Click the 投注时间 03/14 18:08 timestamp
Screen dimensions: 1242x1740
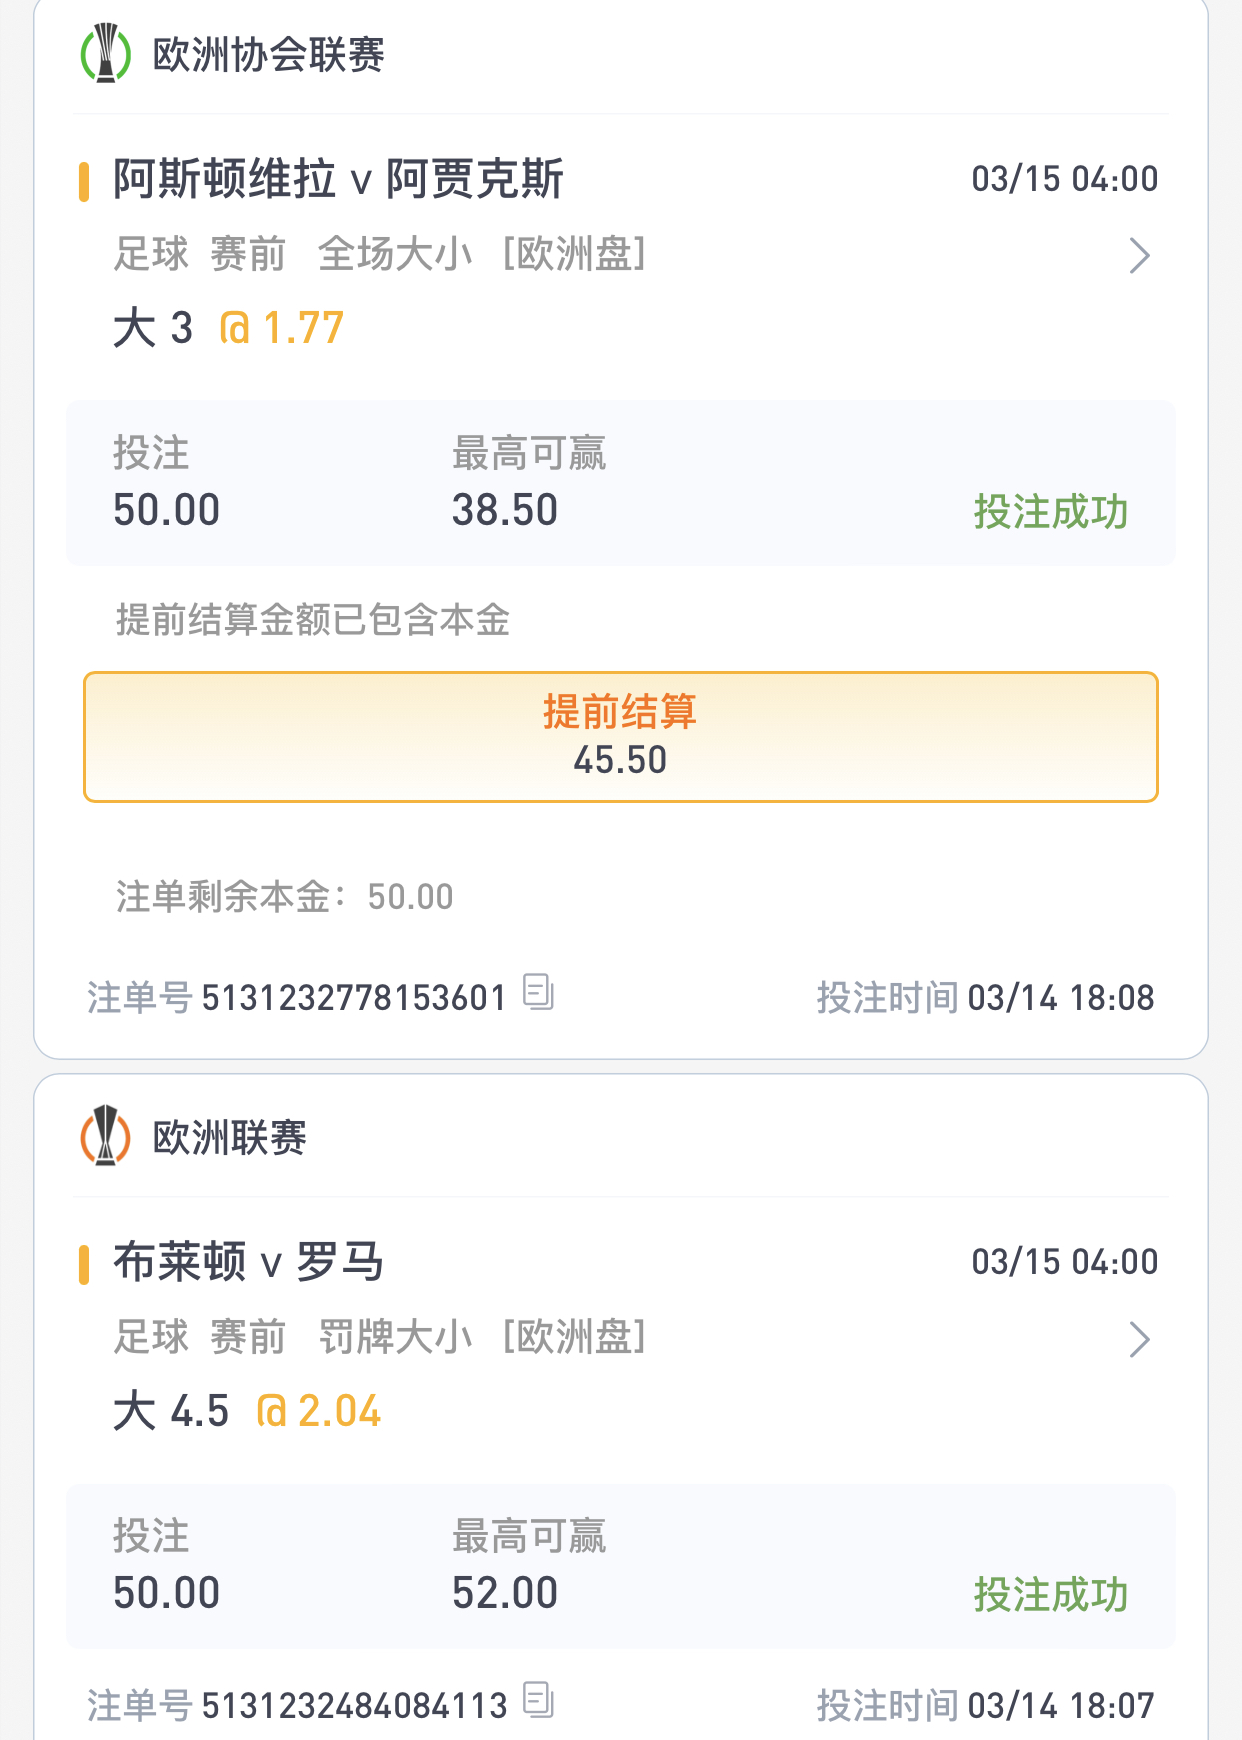pos(985,998)
